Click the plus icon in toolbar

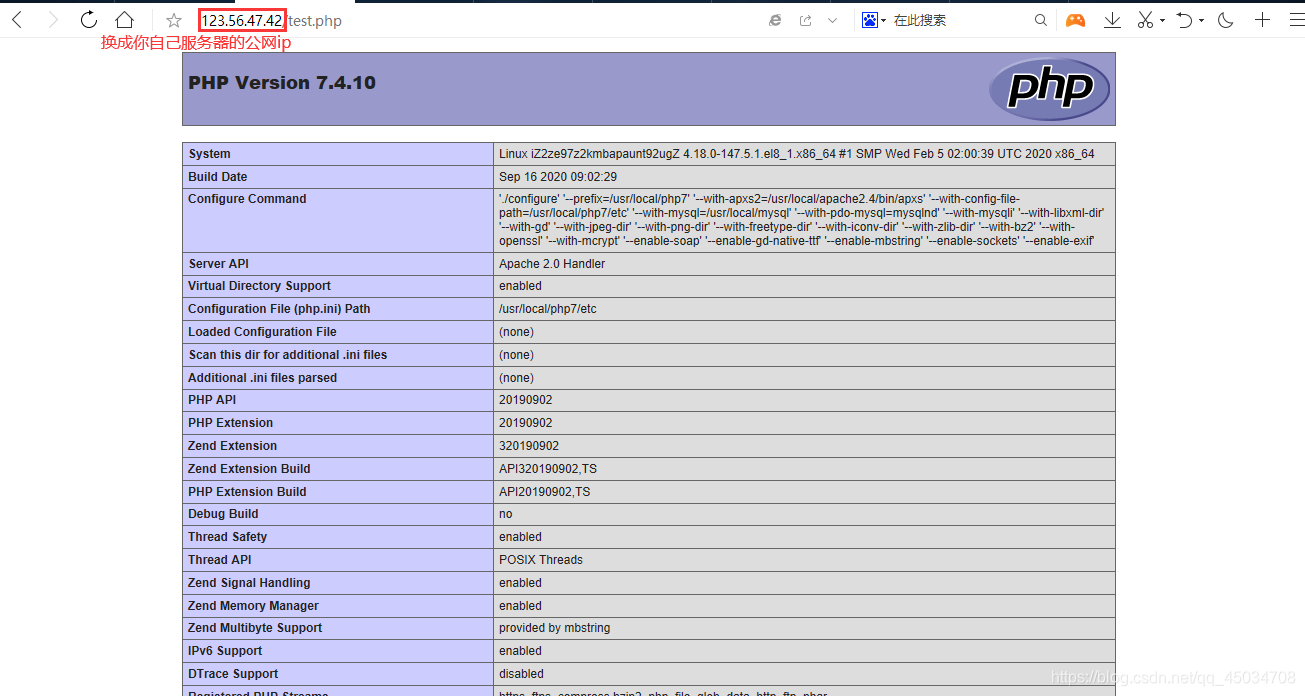[1262, 20]
